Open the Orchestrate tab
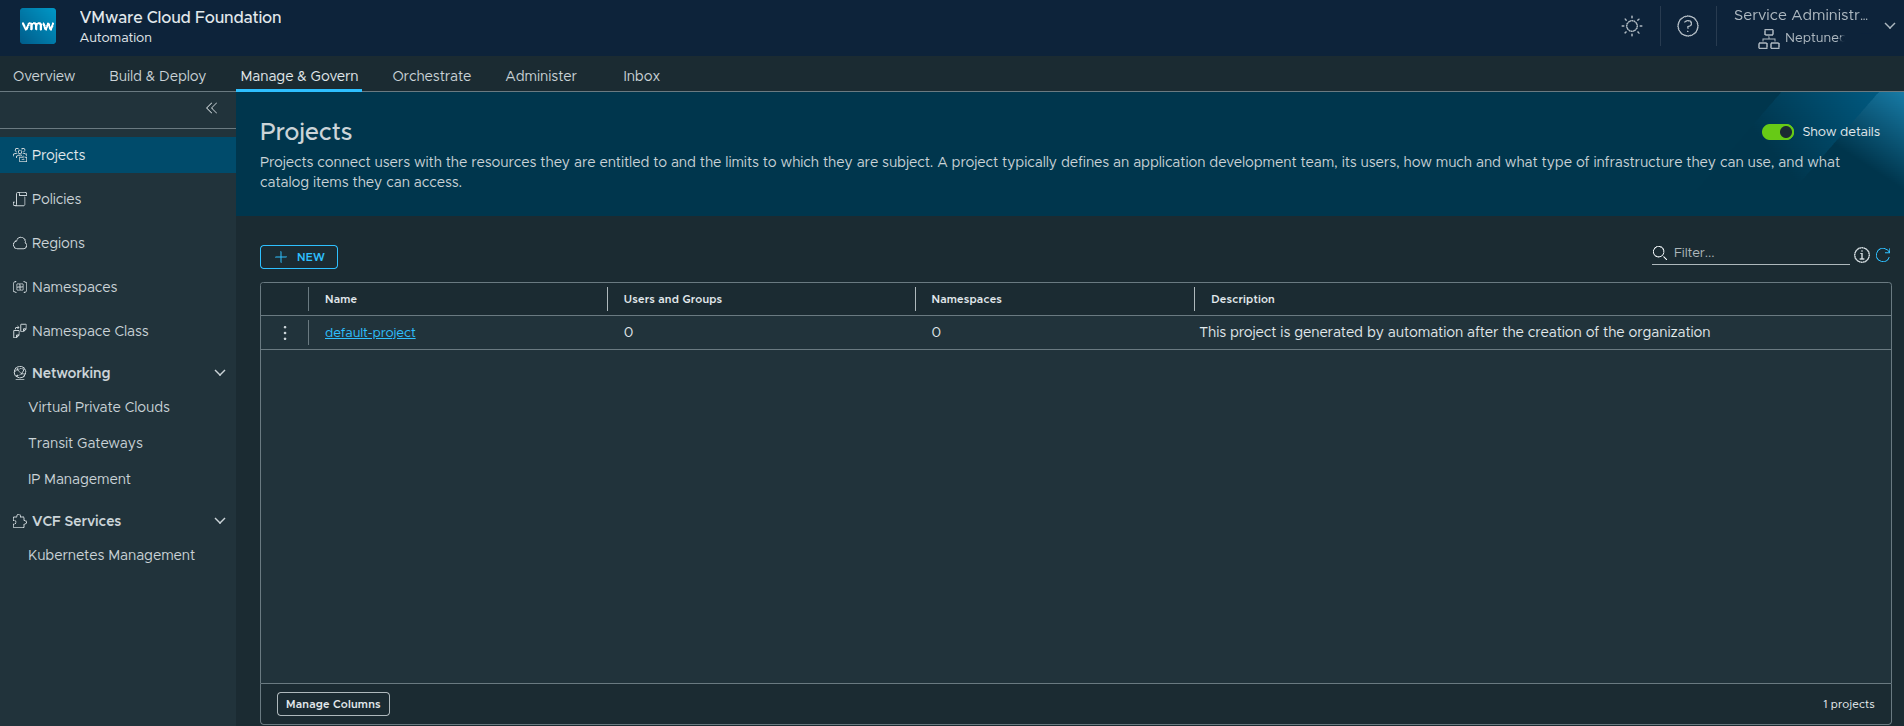1904x726 pixels. tap(431, 76)
